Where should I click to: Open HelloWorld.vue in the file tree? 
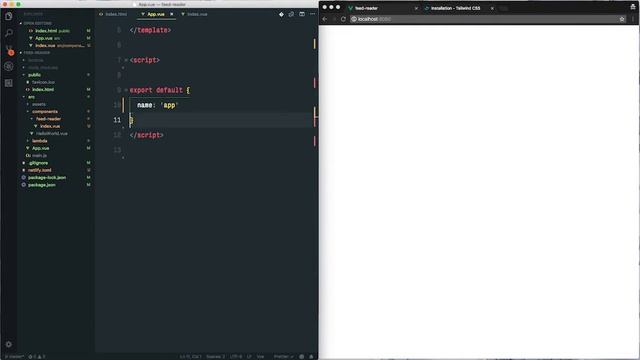(51, 133)
